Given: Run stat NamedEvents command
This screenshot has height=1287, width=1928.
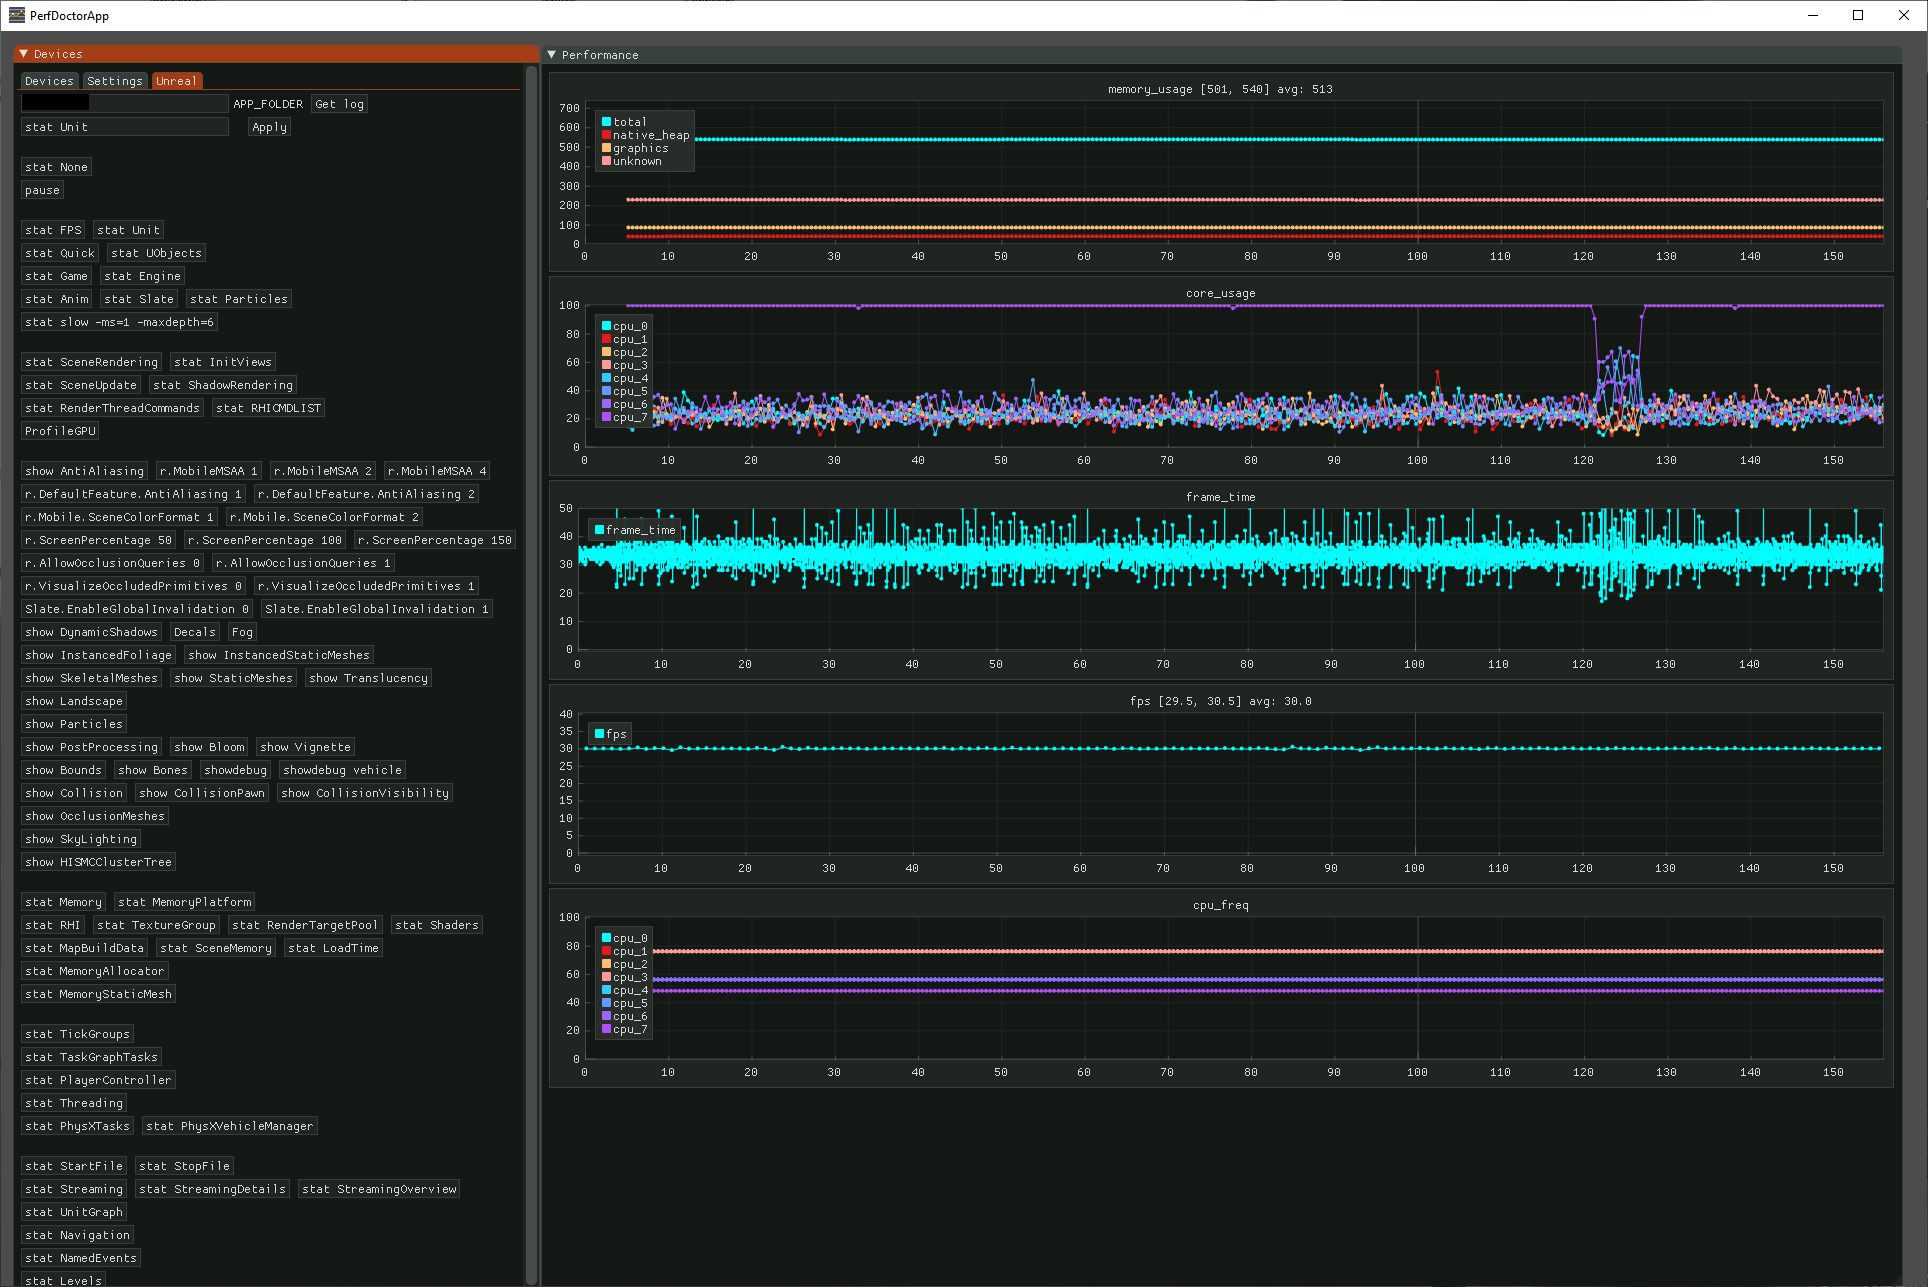Looking at the screenshot, I should [81, 1258].
